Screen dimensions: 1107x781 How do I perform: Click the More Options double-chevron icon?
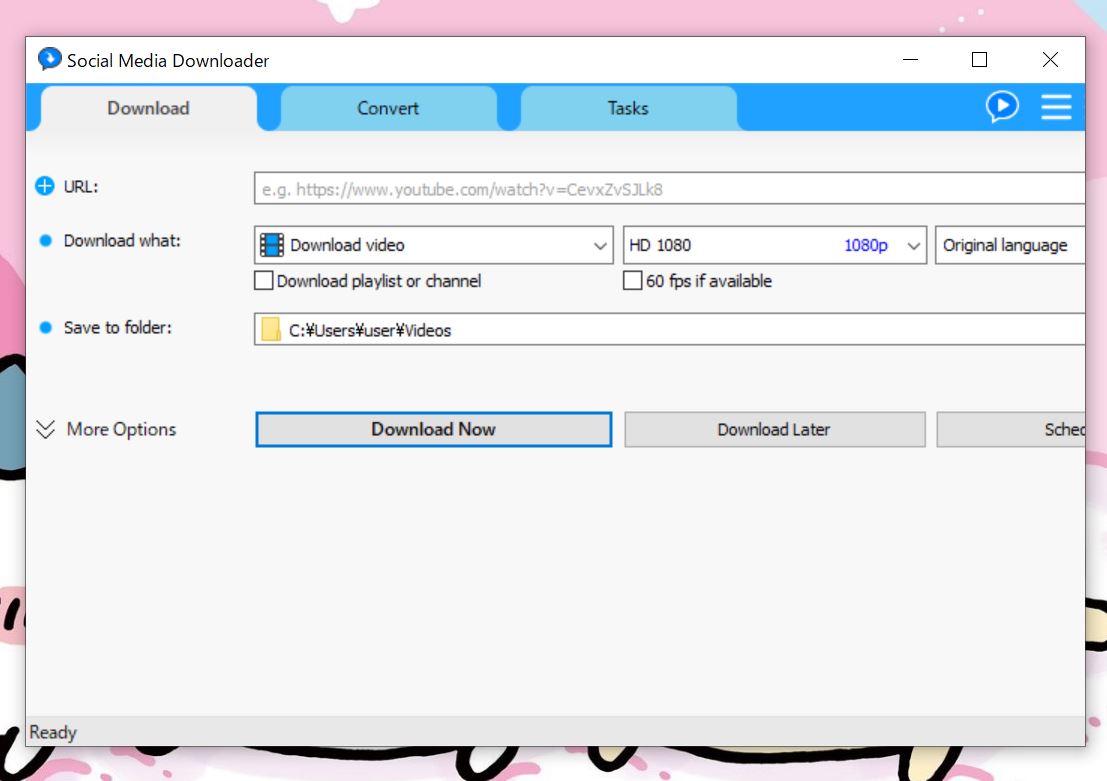pos(45,429)
